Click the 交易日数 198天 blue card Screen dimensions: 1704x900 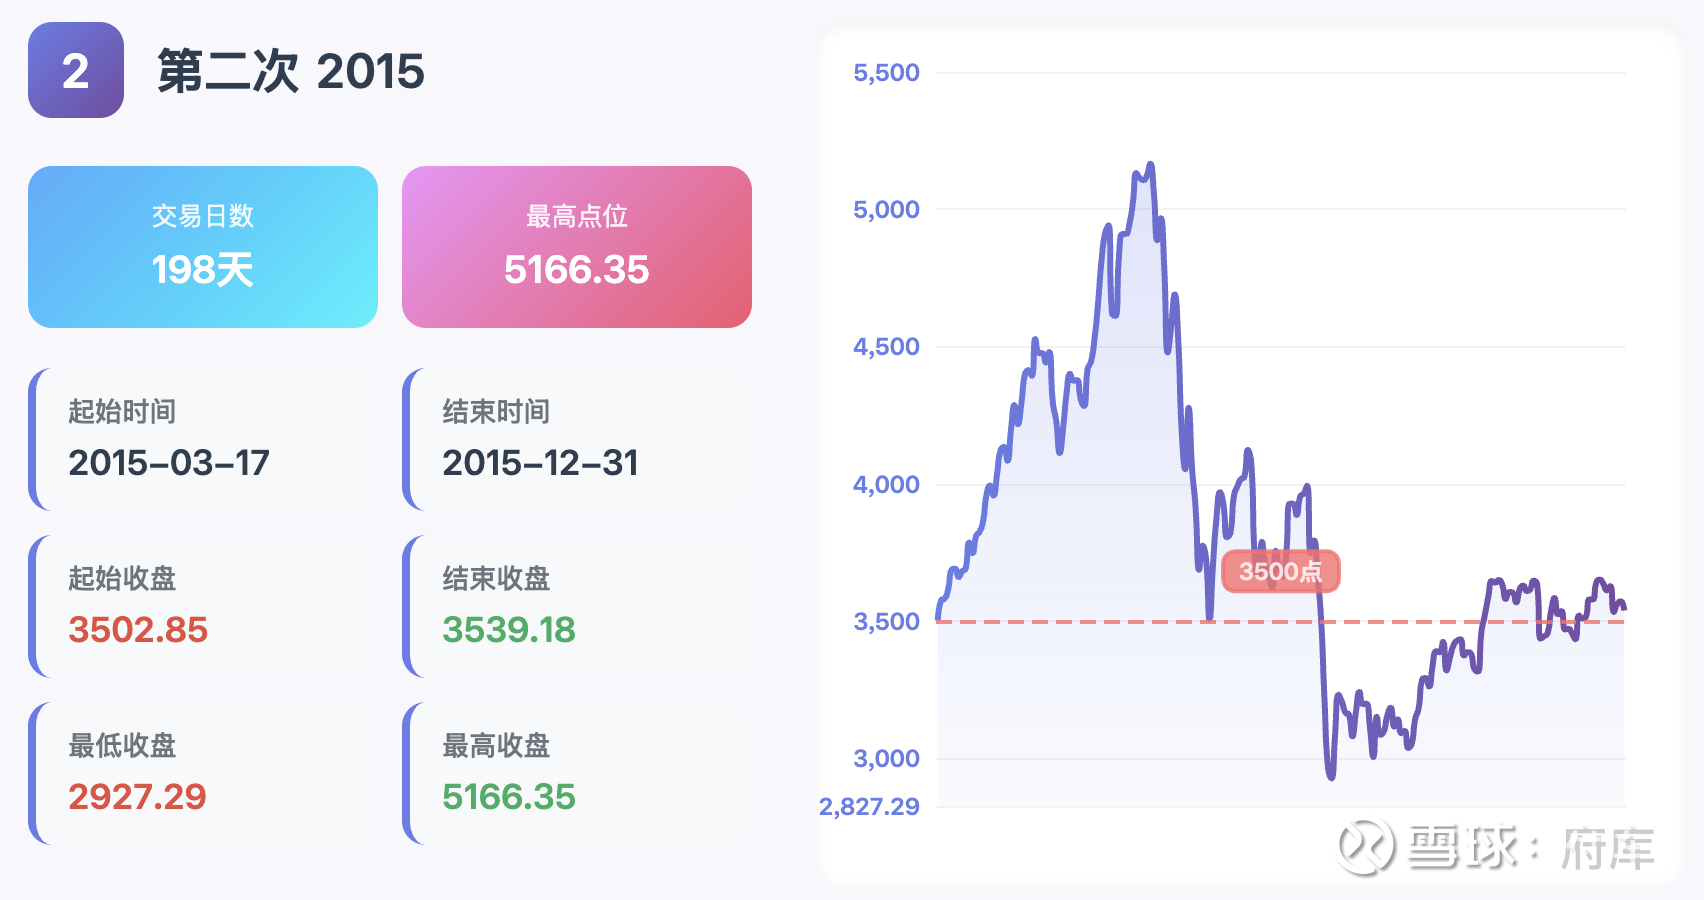203,247
